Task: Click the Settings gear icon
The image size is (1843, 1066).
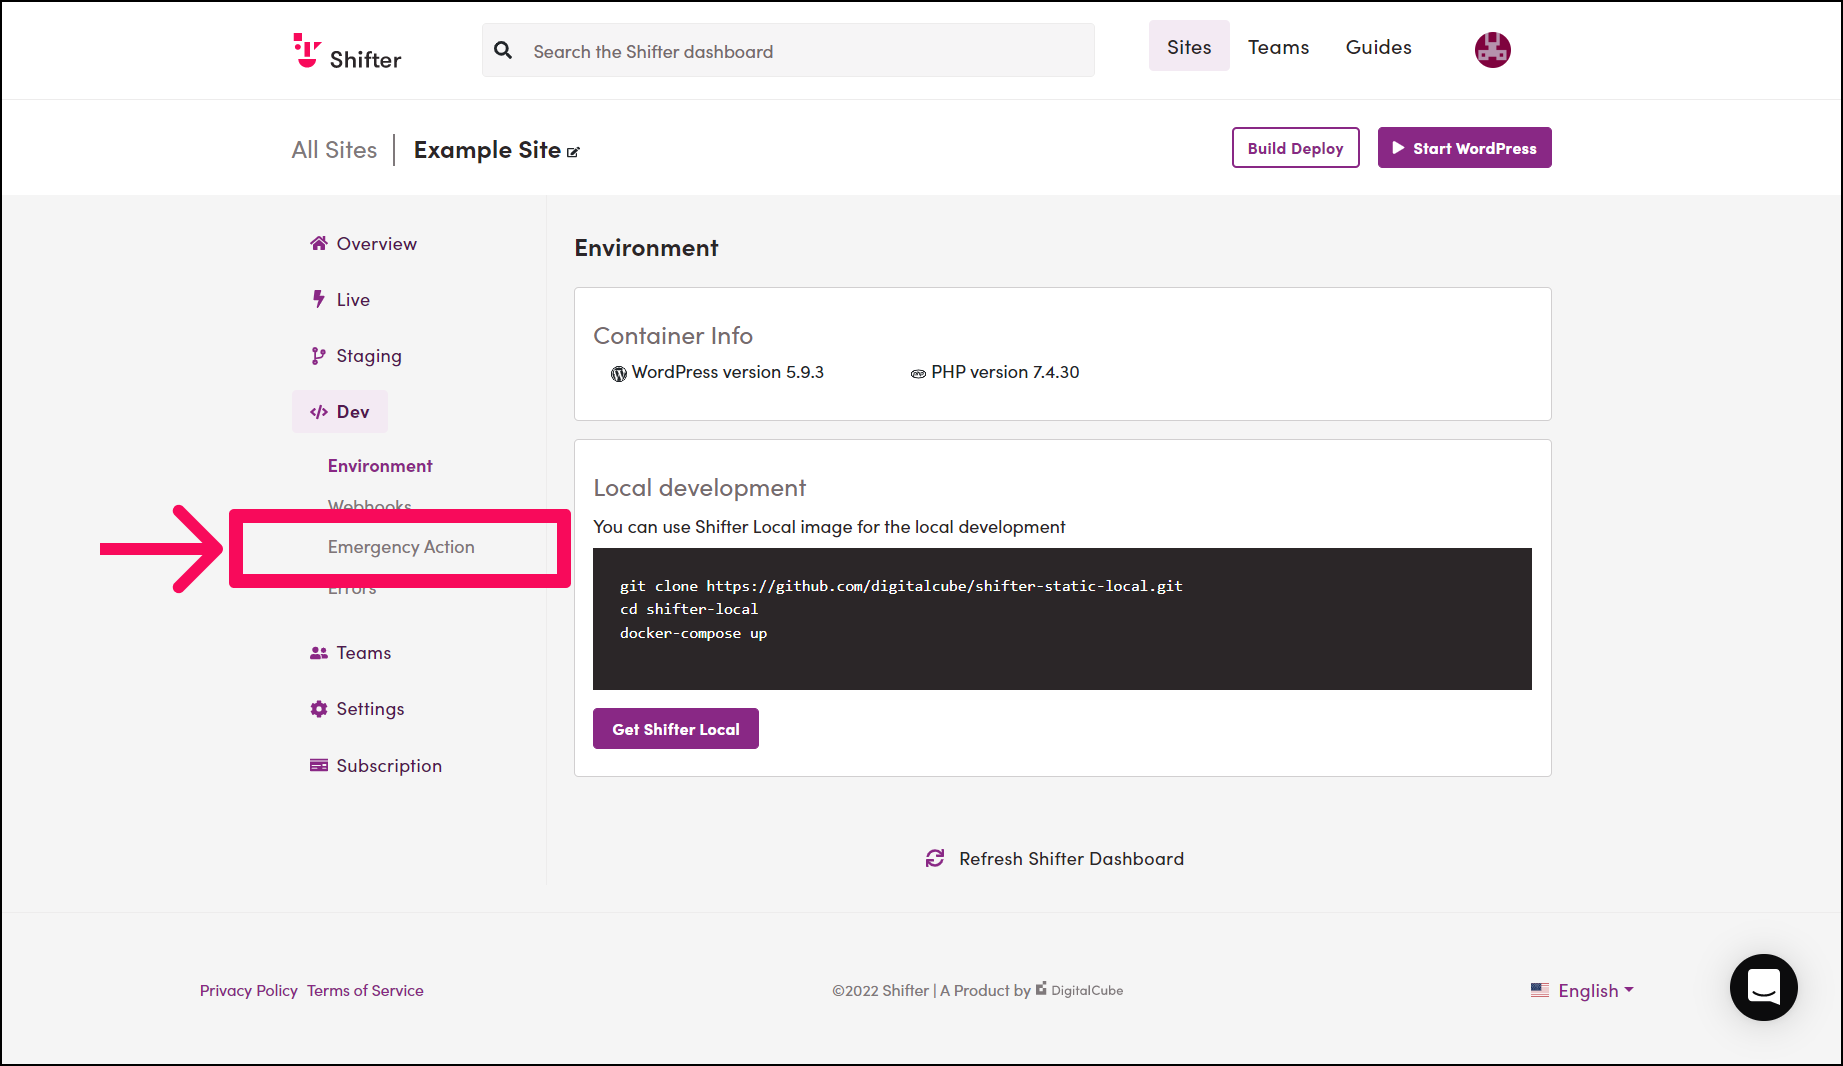Action: 319,709
